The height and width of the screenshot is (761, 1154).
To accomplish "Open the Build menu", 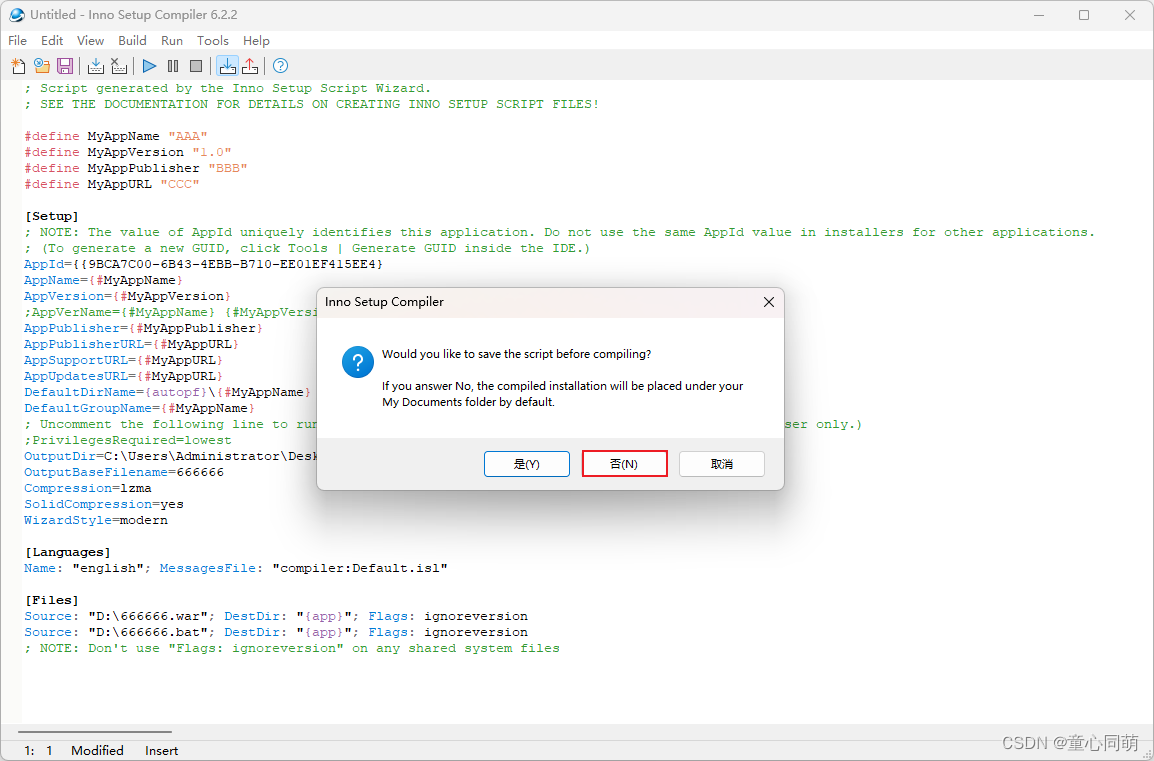I will (132, 40).
